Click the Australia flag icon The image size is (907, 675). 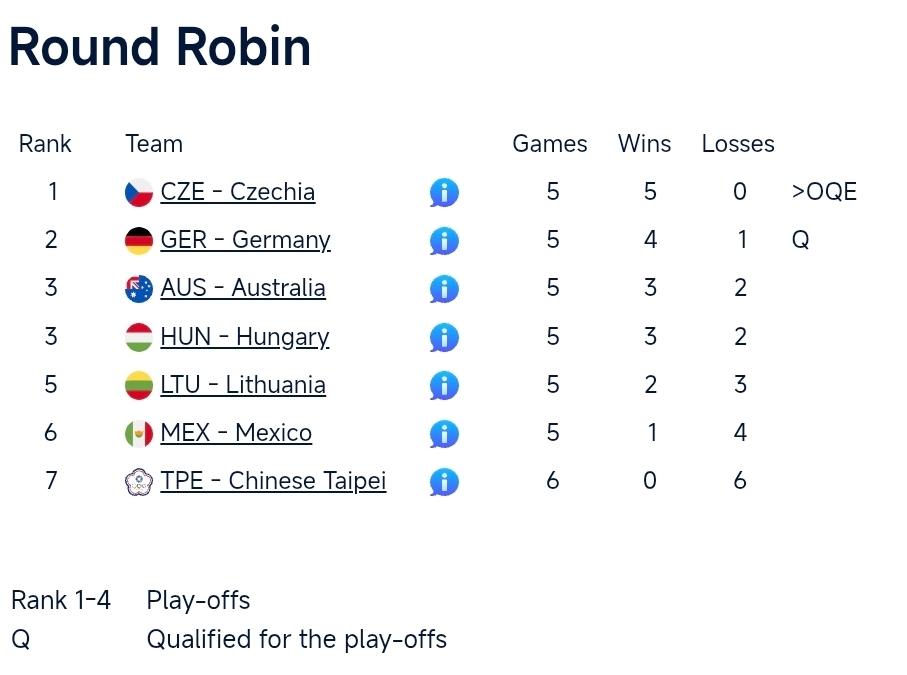point(139,289)
